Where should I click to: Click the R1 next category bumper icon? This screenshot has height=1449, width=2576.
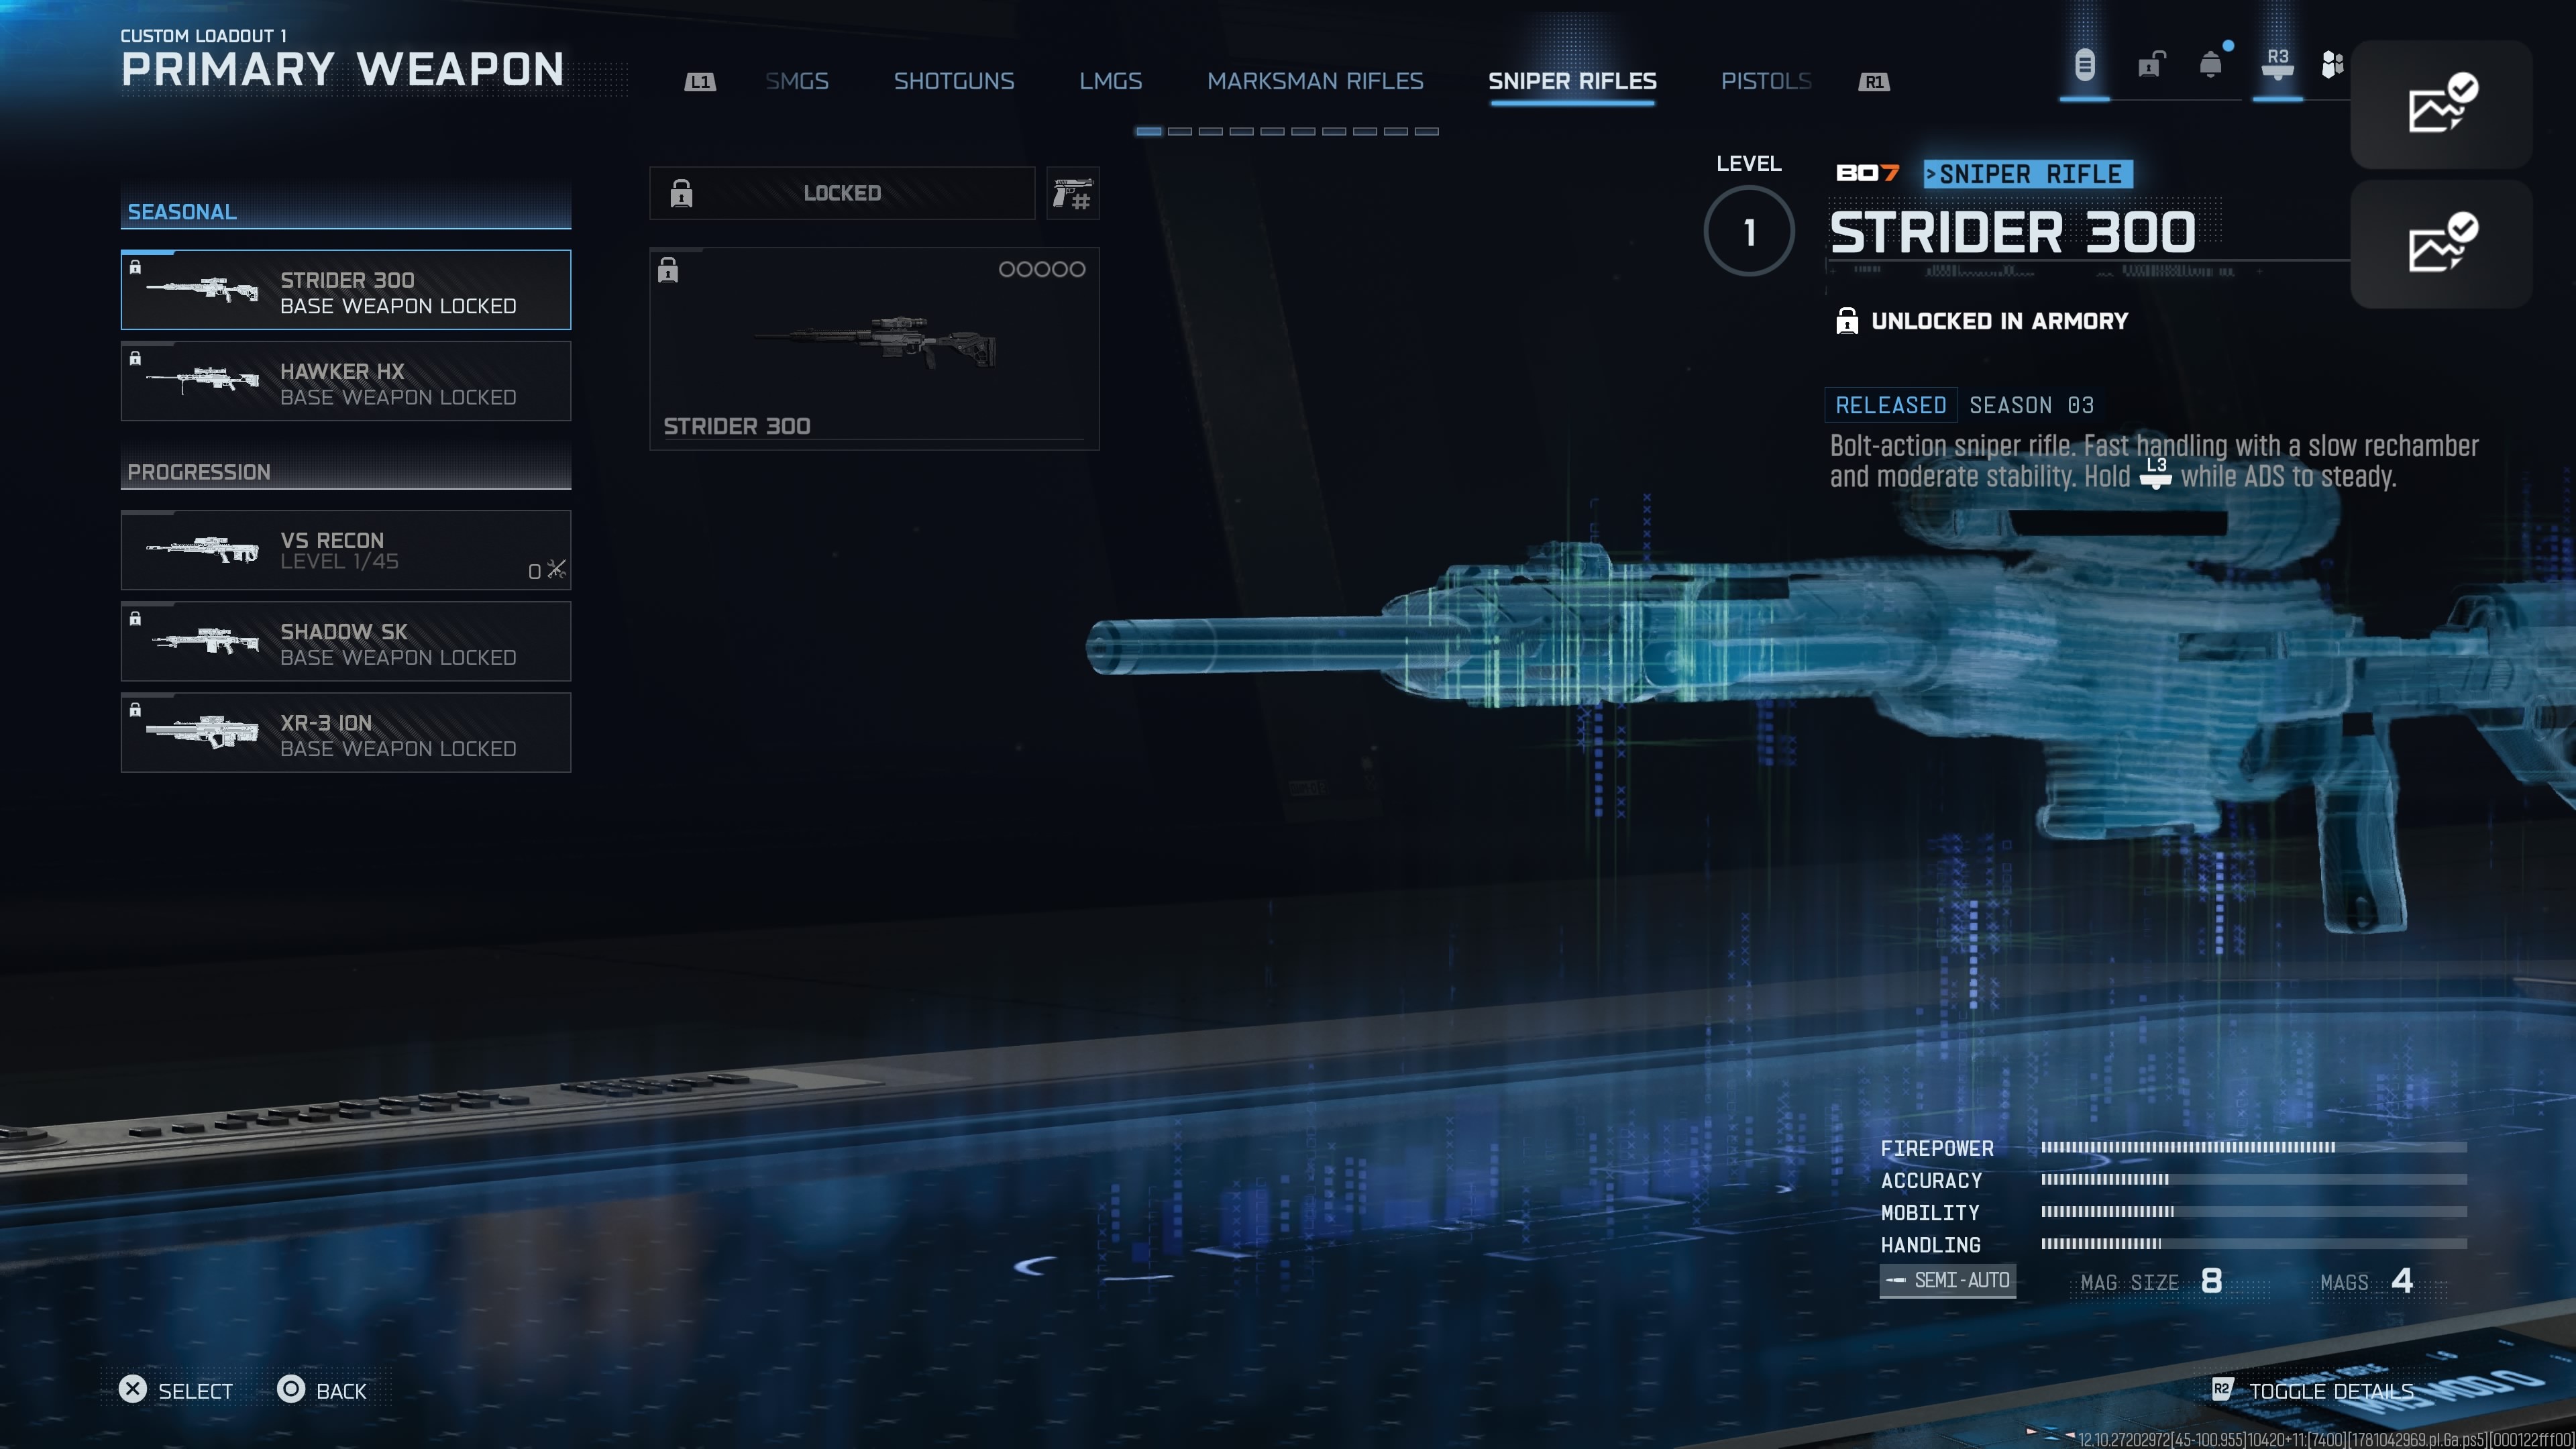[x=1874, y=82]
